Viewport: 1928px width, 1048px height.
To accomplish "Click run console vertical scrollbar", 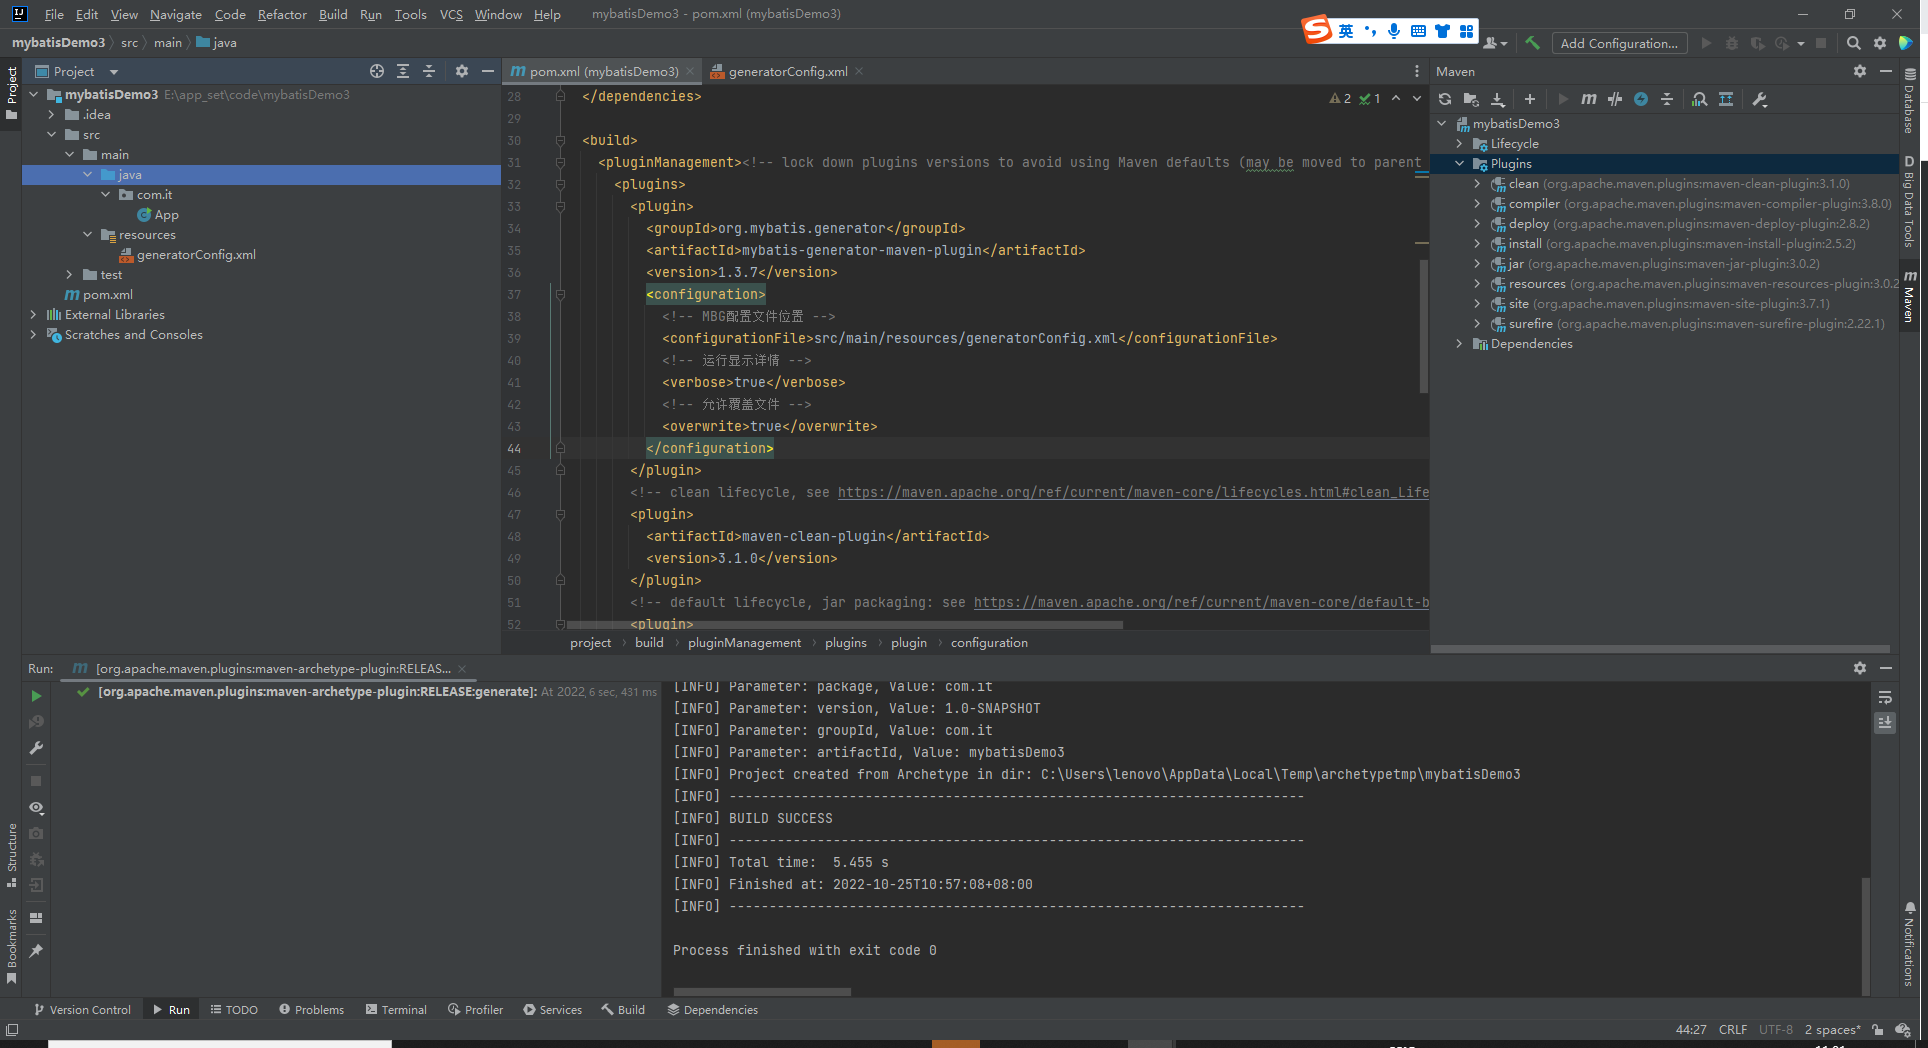I will (x=1865, y=935).
